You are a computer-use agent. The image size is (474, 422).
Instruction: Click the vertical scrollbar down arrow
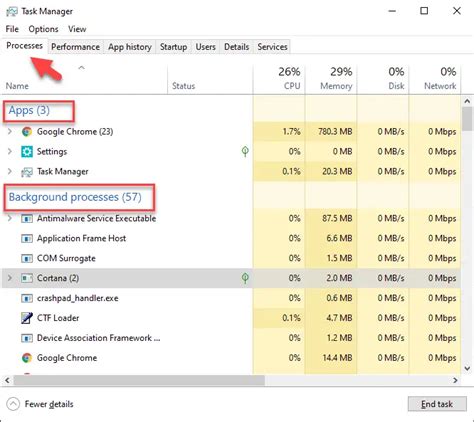coord(467,368)
